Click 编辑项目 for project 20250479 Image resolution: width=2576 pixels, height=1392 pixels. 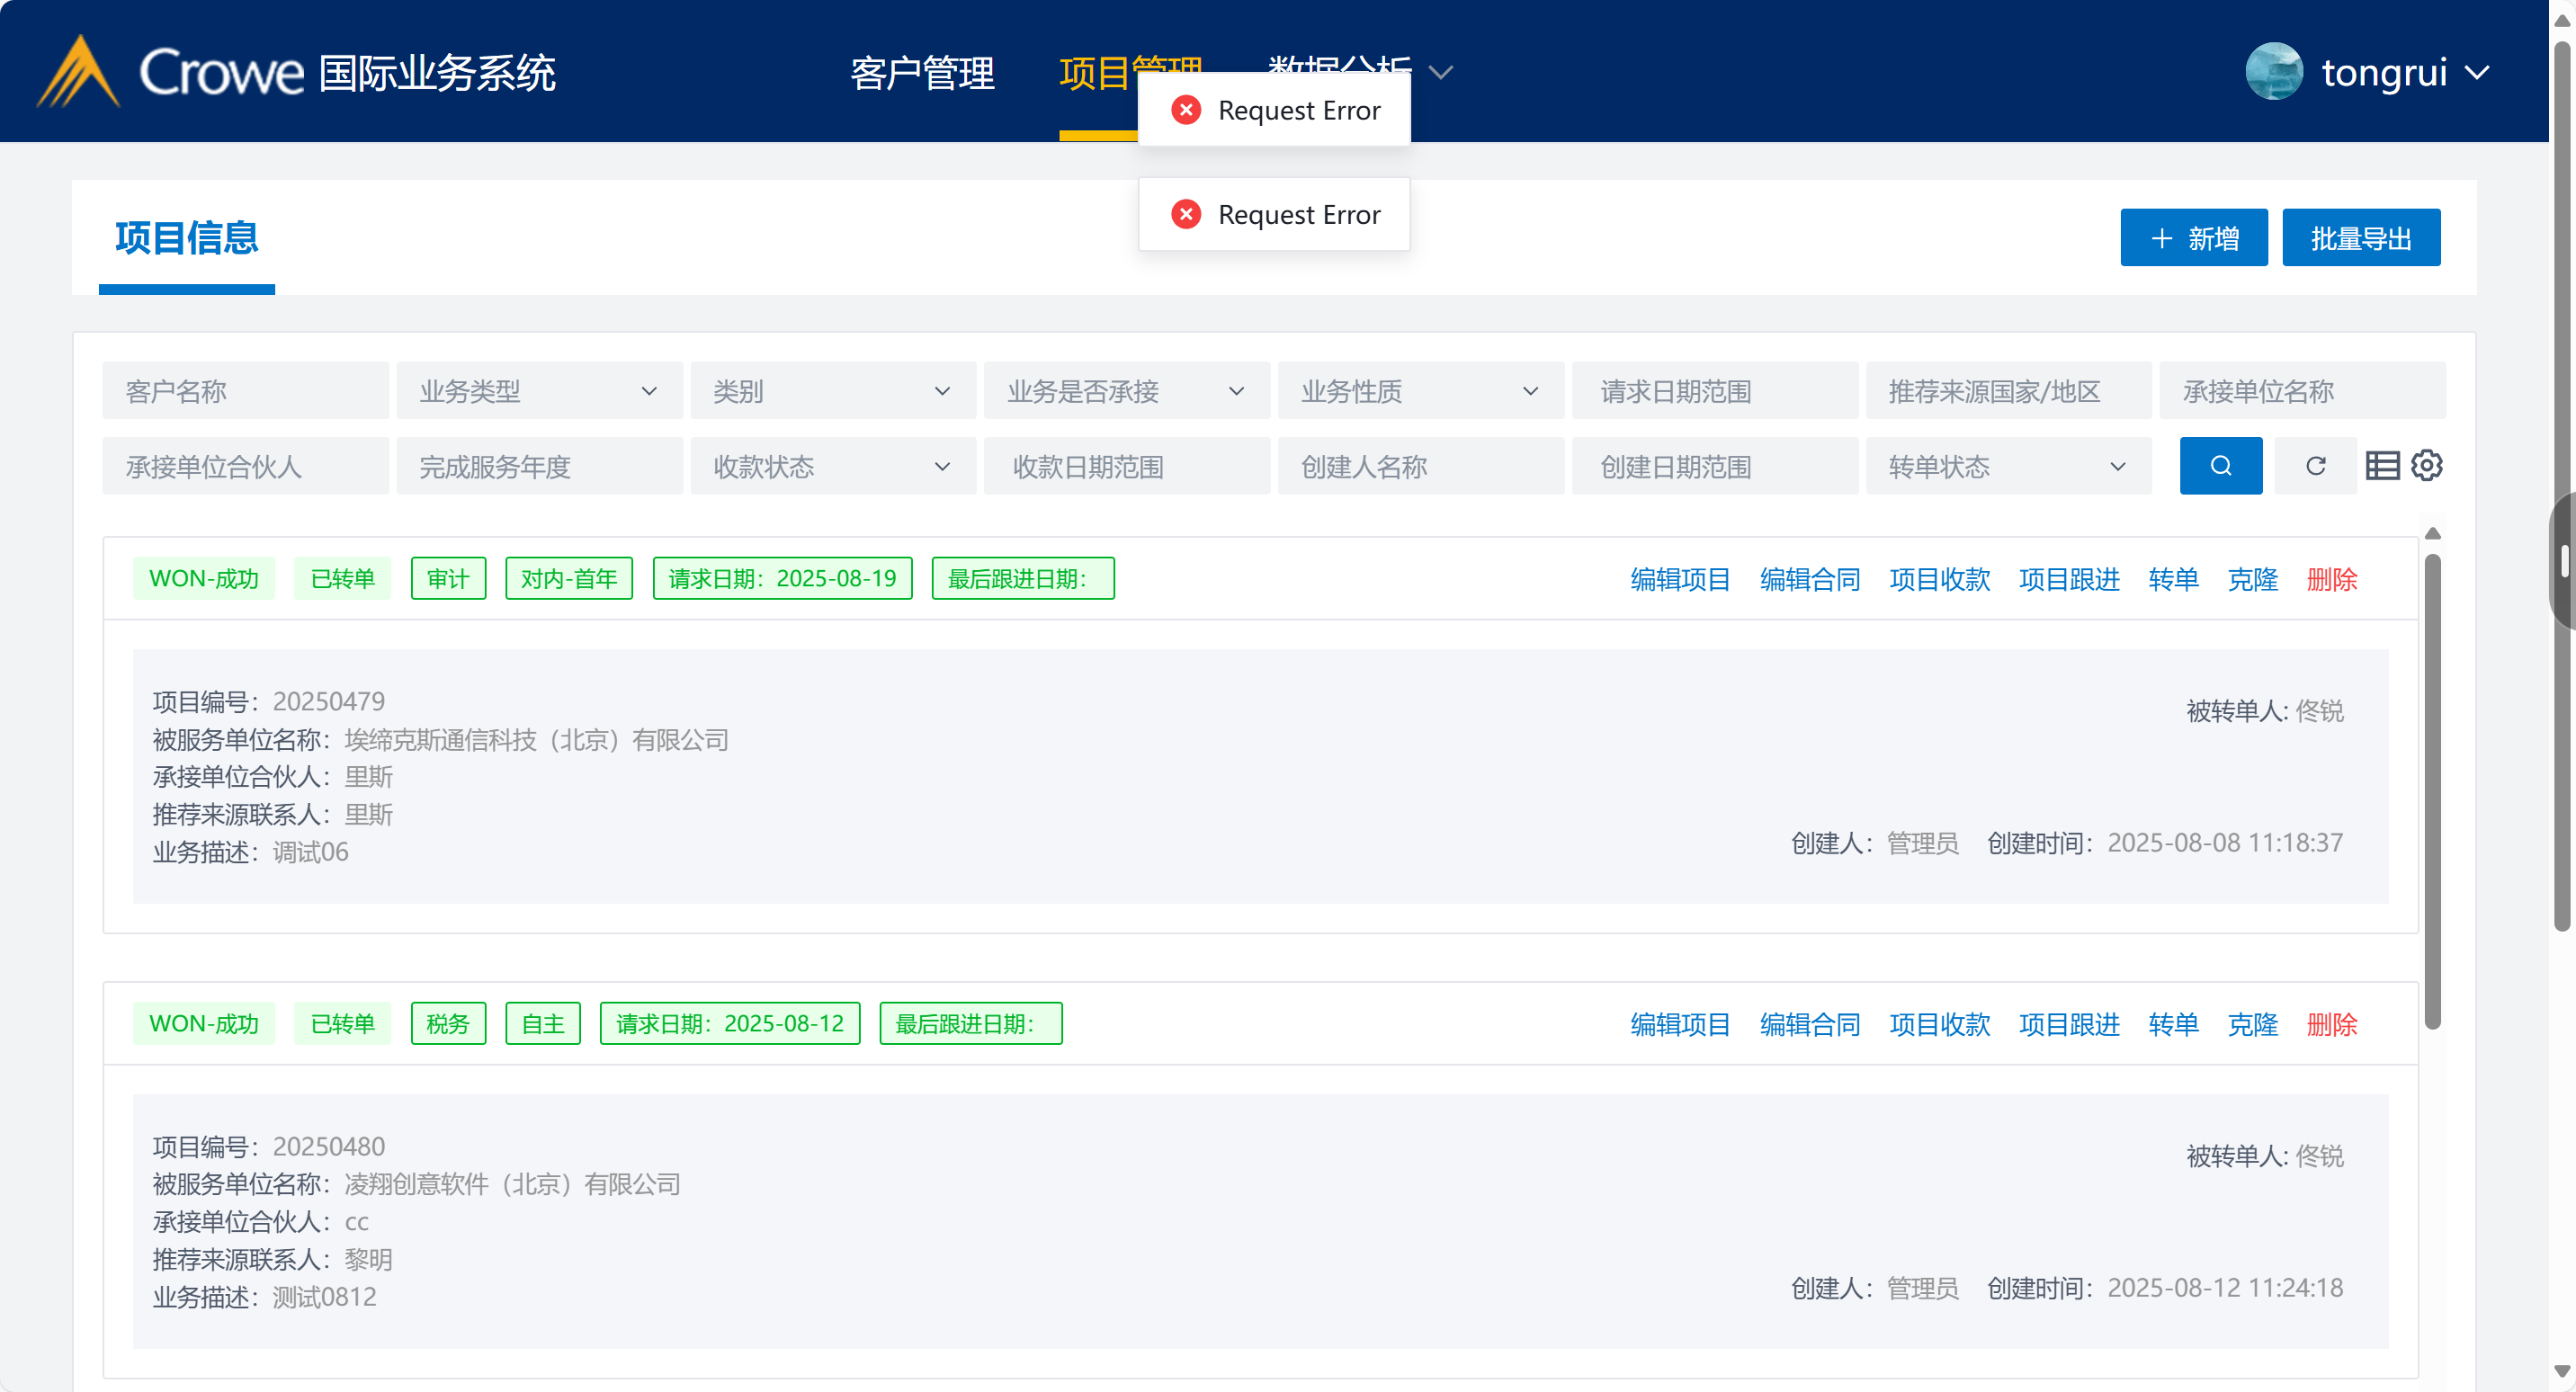[1680, 579]
